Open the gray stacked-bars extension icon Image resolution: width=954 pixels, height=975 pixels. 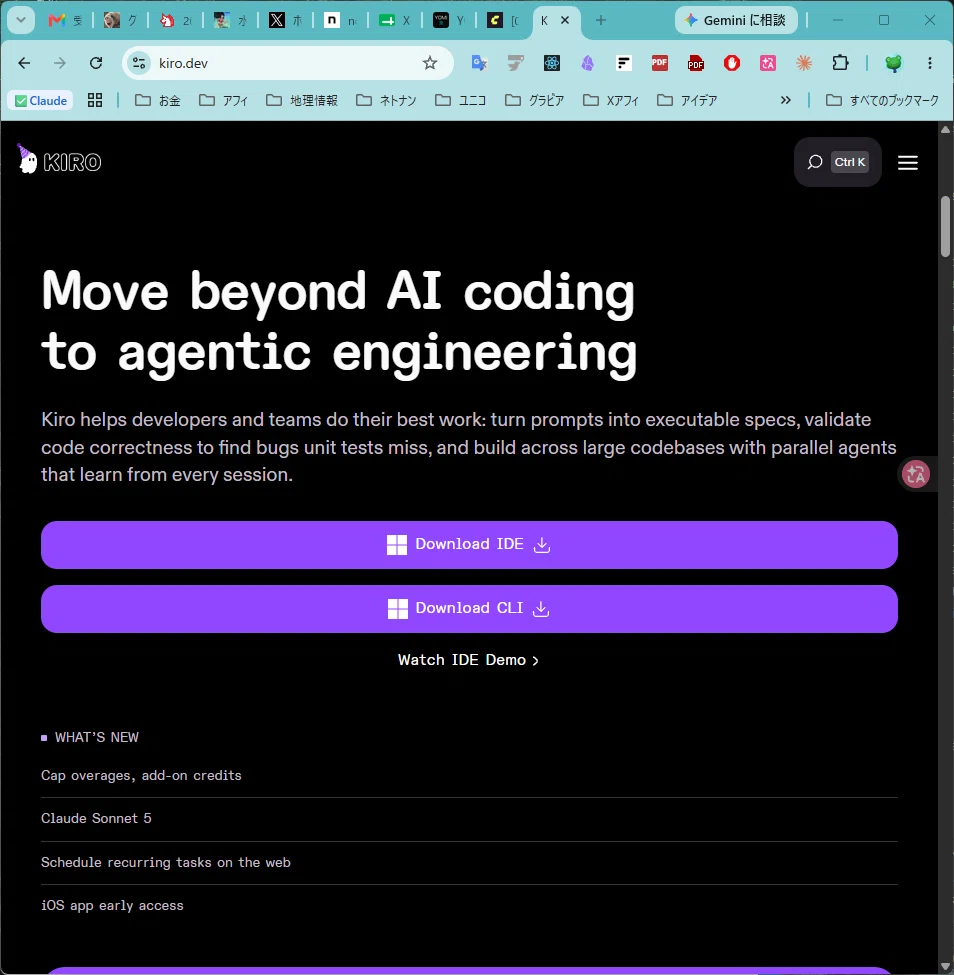(515, 63)
